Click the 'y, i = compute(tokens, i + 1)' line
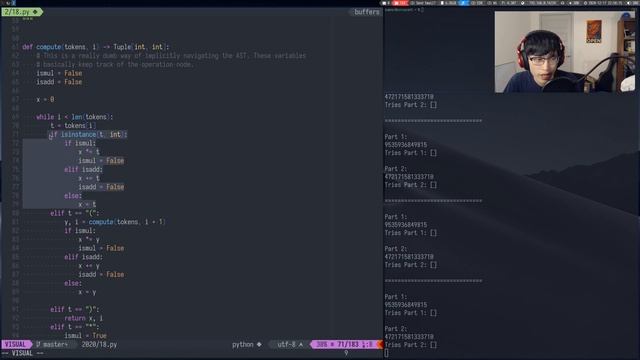640x360 pixels. tap(115, 222)
